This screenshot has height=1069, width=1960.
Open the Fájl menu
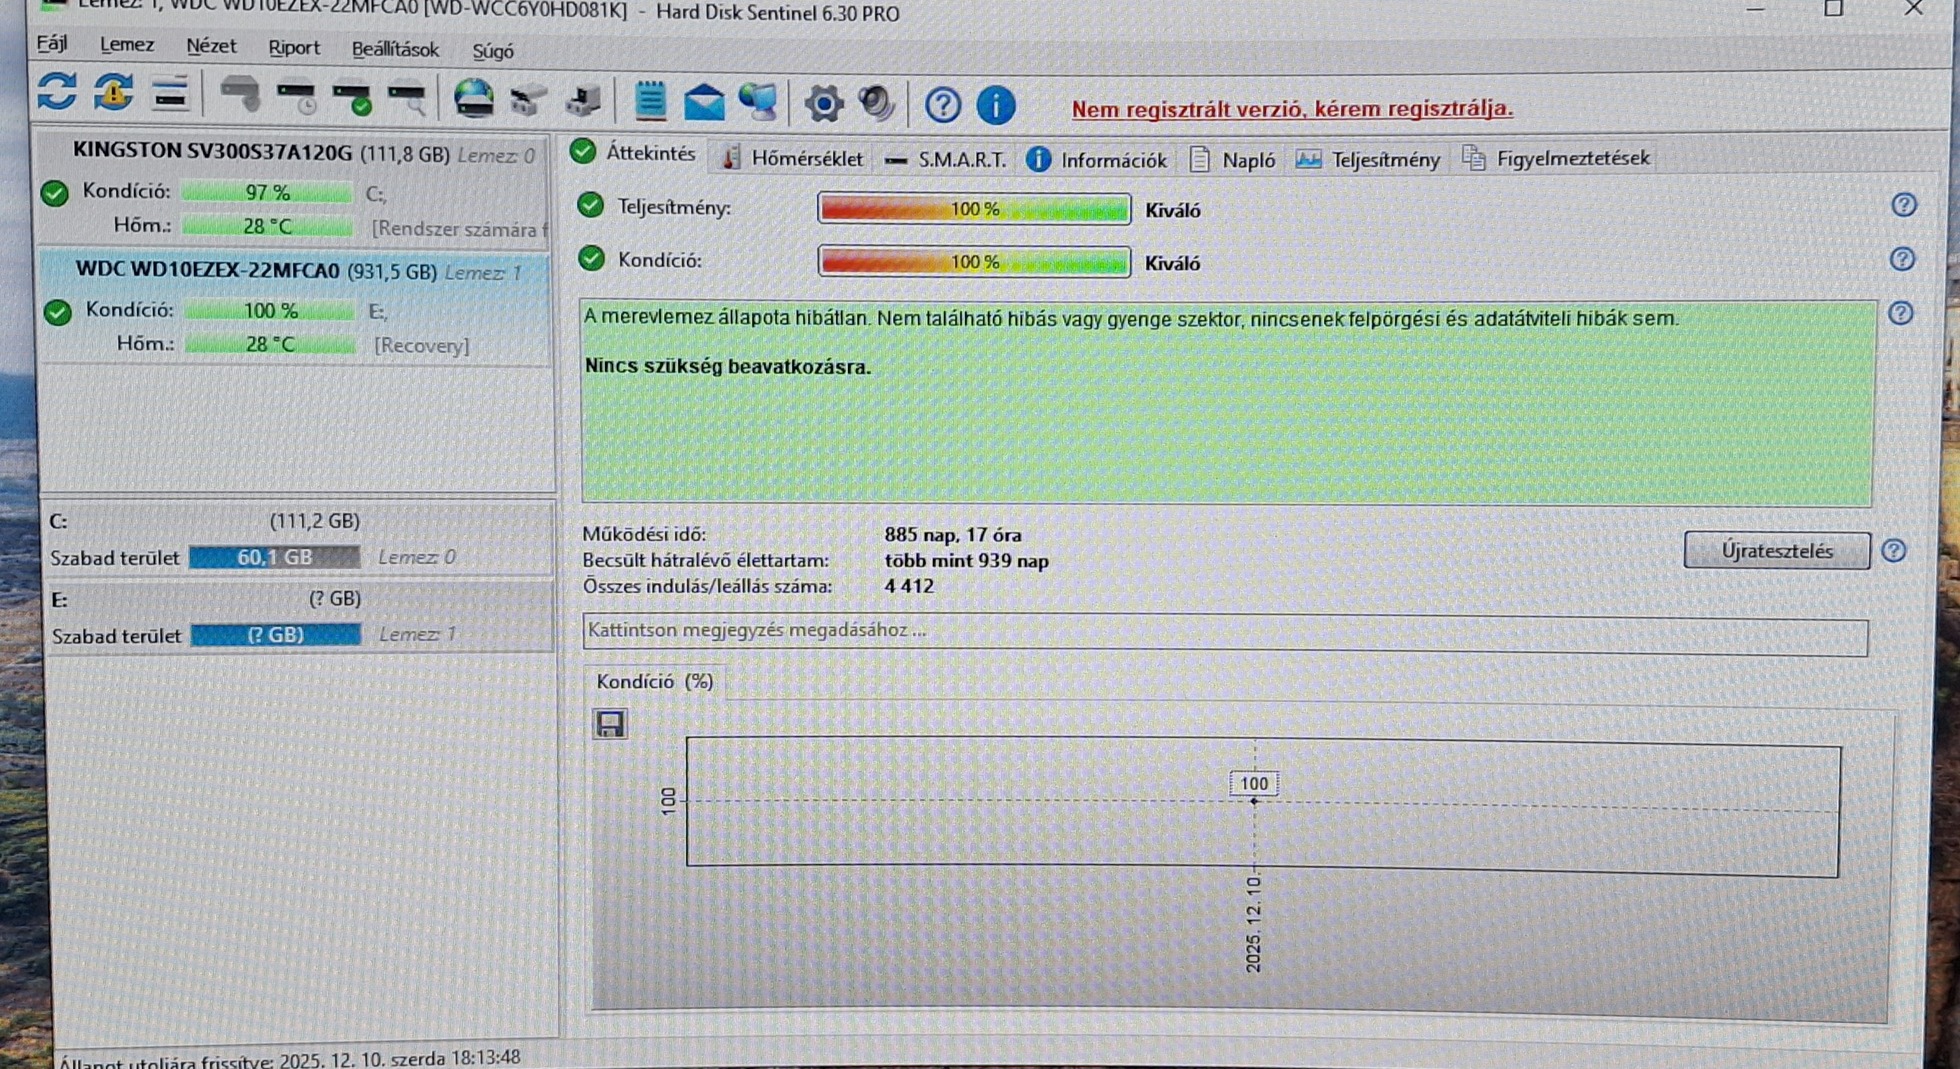click(52, 44)
